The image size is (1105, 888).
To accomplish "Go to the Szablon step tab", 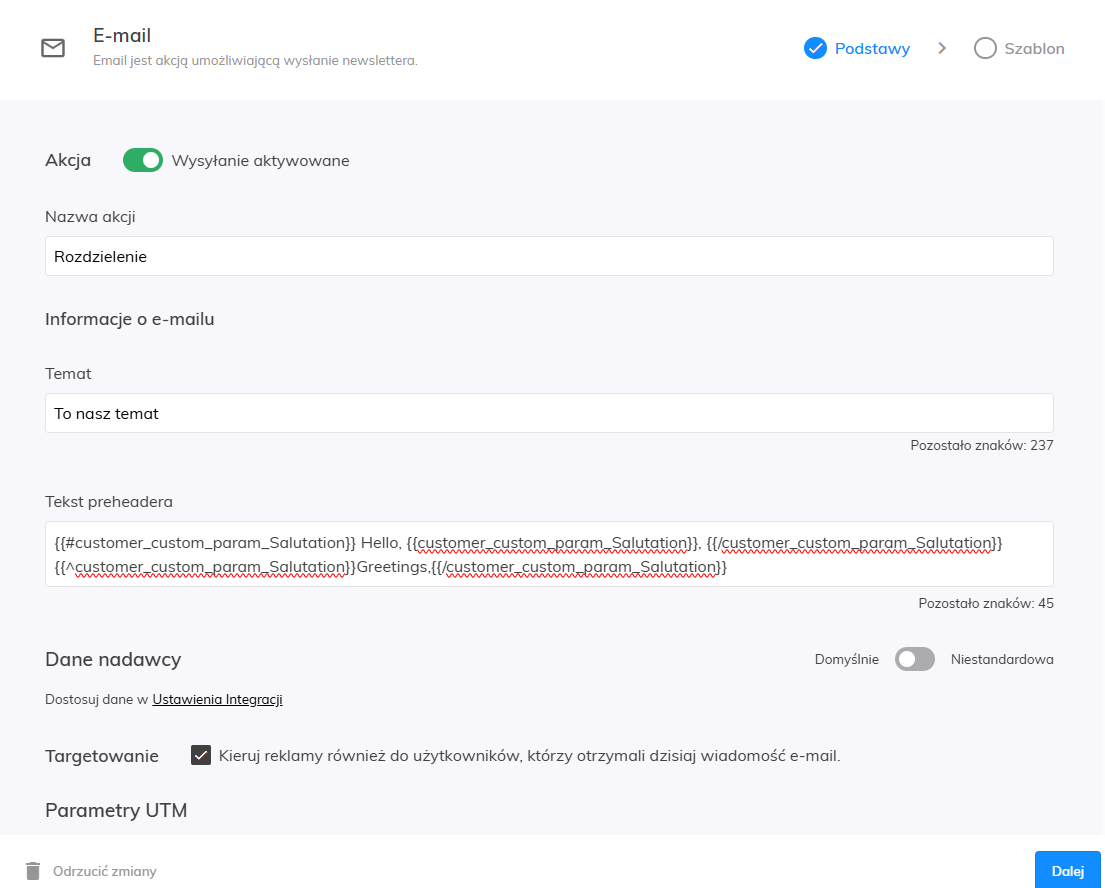I will coord(1034,48).
